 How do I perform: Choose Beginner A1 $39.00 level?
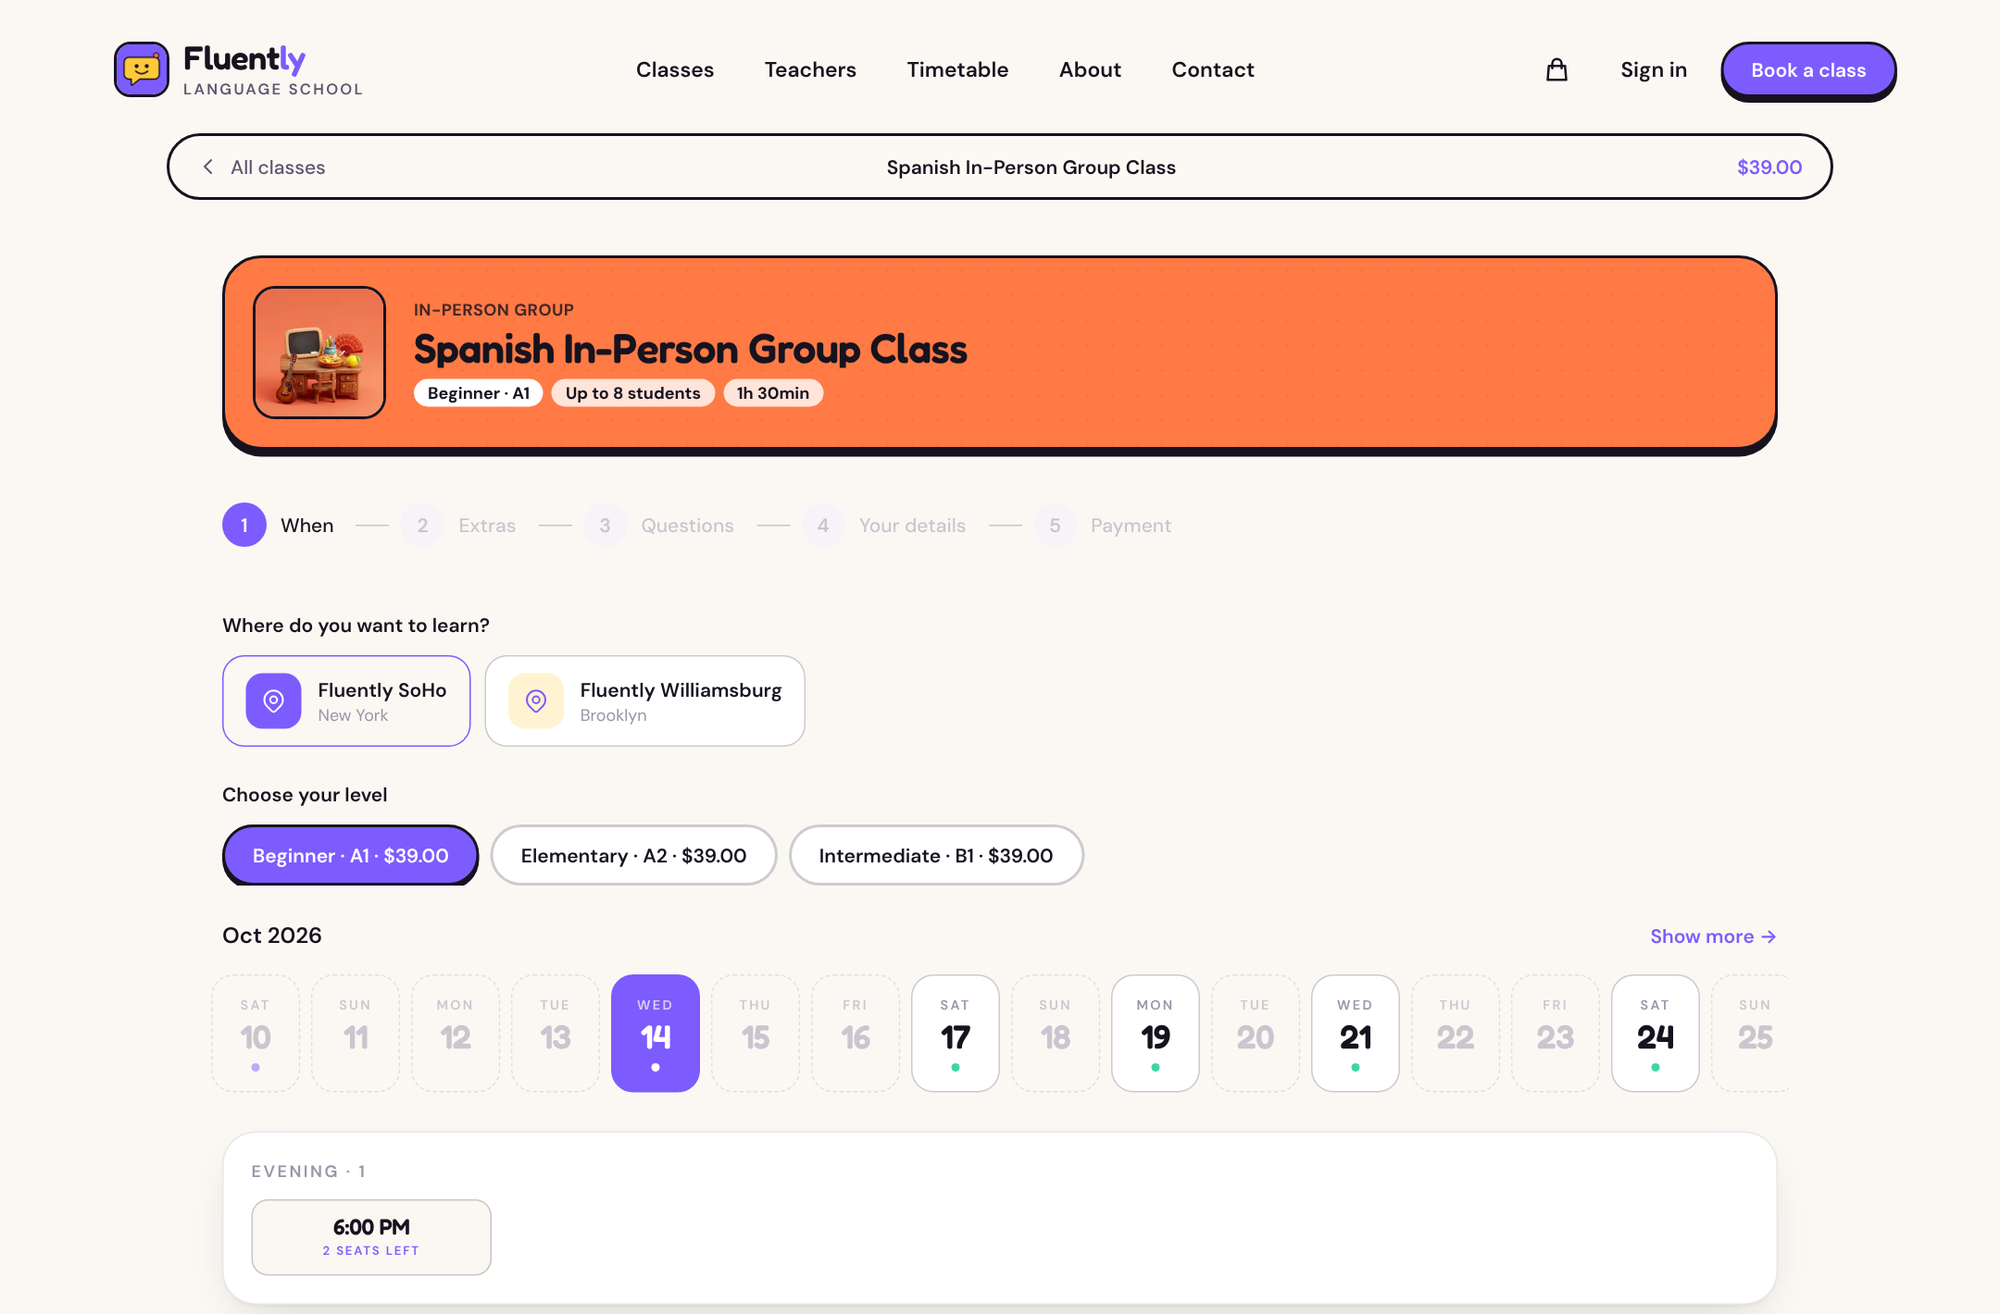point(350,855)
